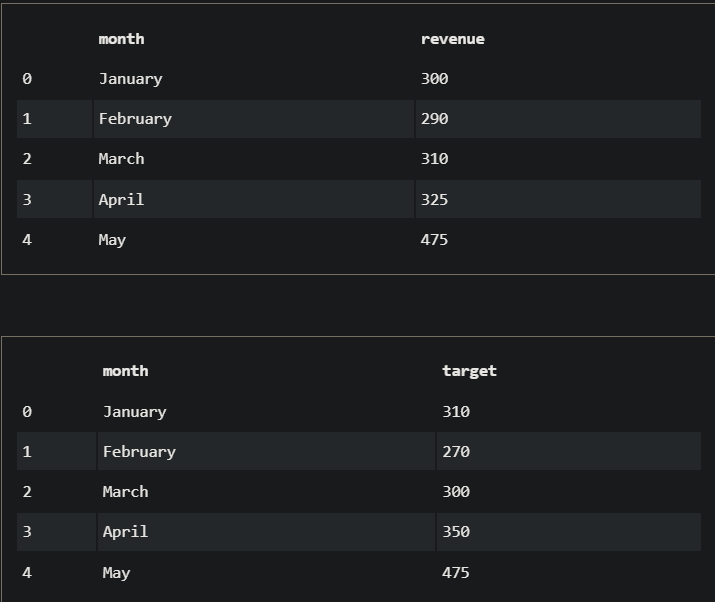Click the target column header
The image size is (715, 602).
[469, 371]
